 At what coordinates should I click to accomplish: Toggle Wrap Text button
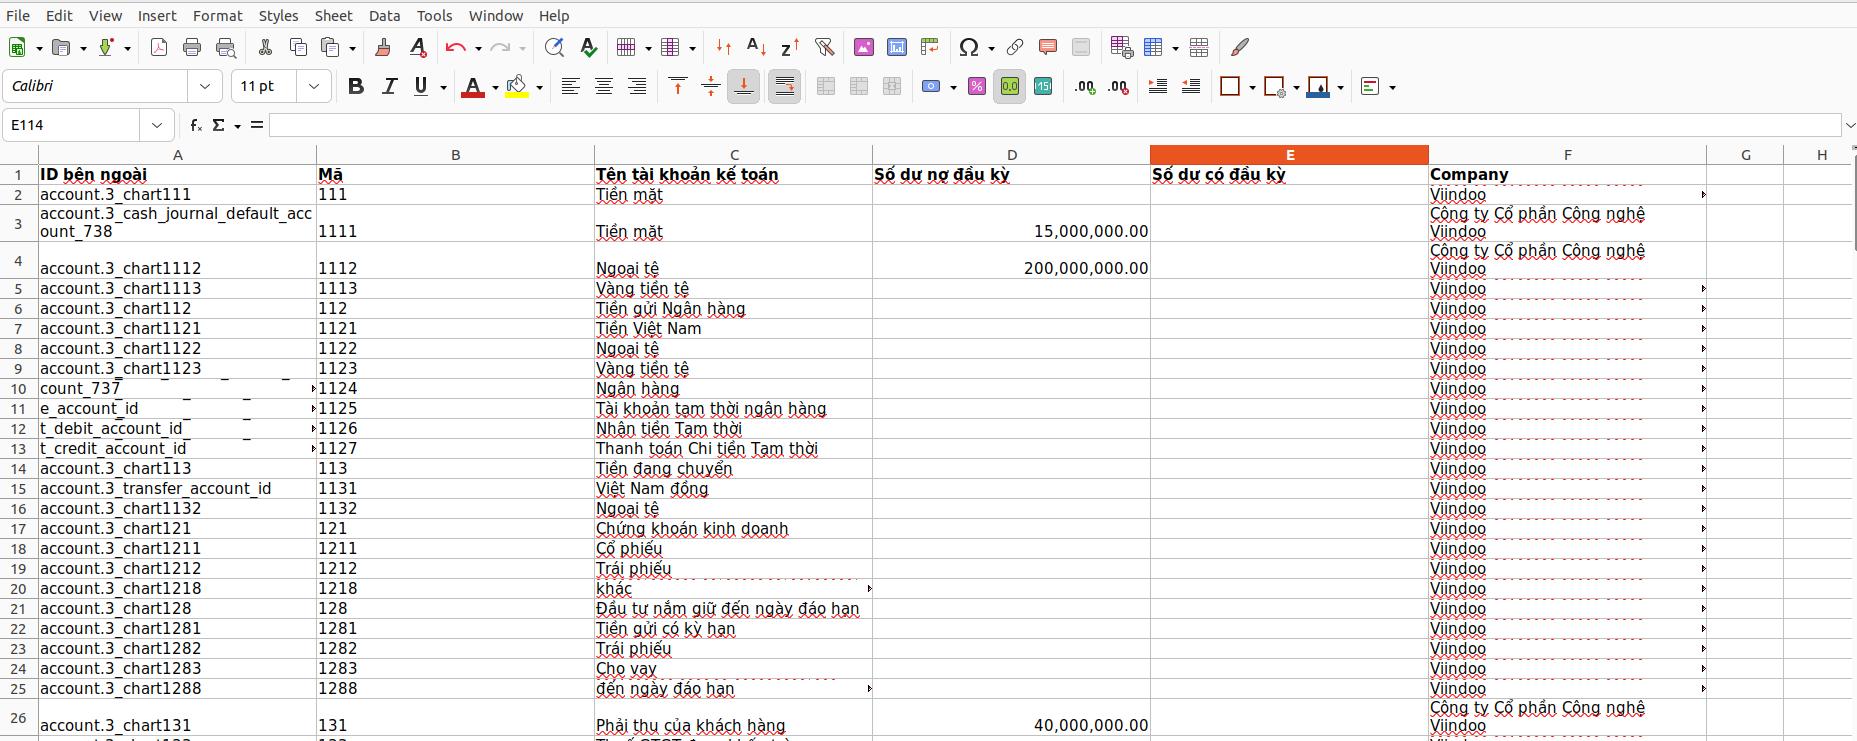(x=785, y=86)
